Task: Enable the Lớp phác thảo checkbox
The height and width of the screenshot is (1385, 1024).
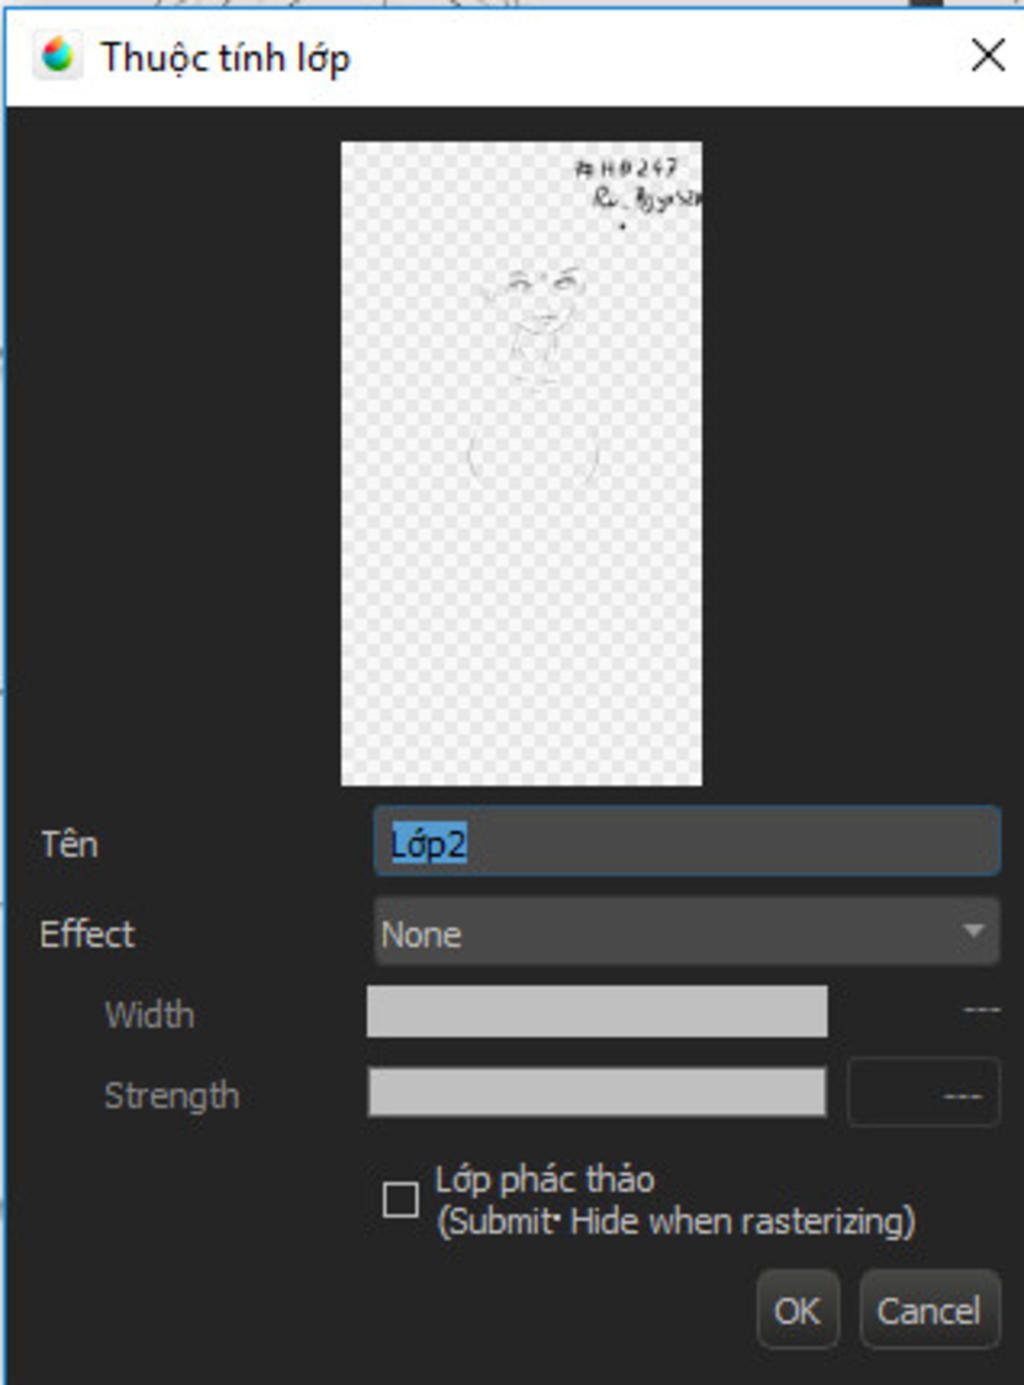Action: 401,1199
